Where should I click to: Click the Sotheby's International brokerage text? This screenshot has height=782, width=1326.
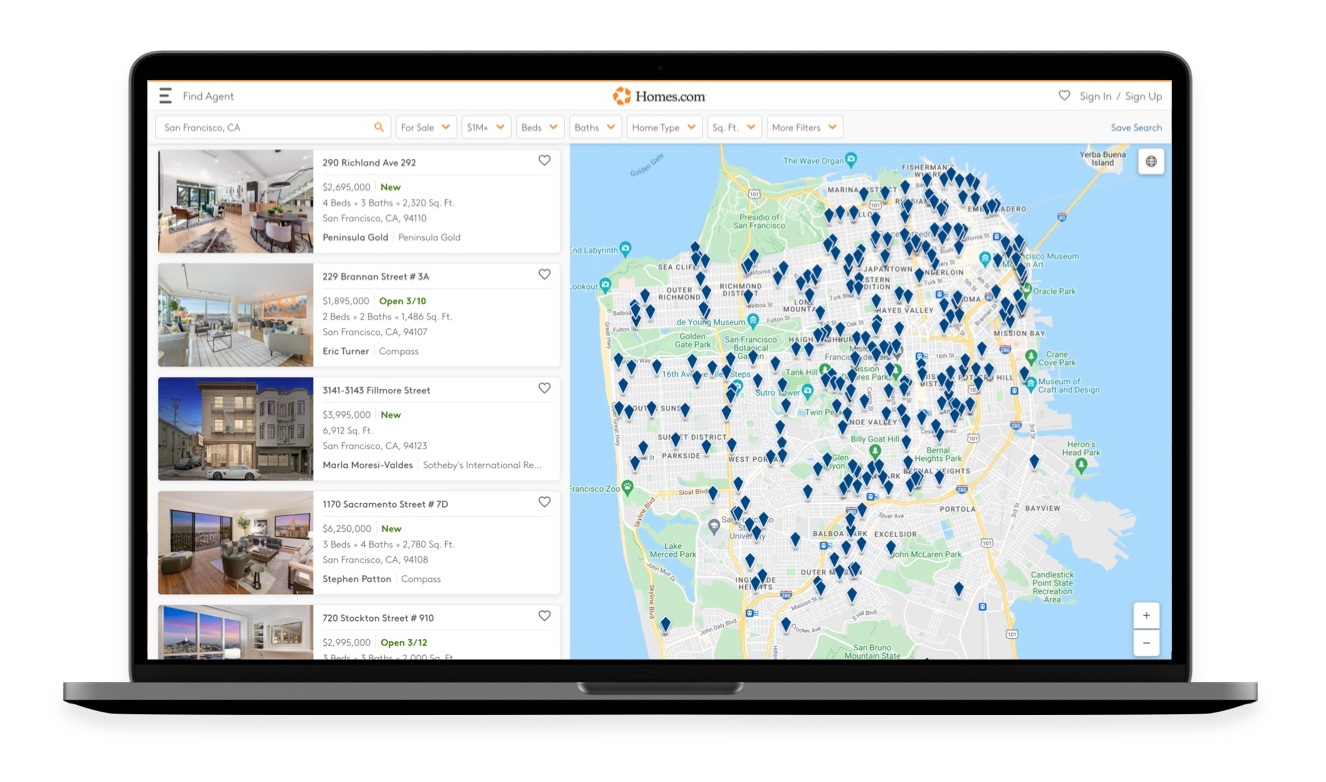coord(482,465)
